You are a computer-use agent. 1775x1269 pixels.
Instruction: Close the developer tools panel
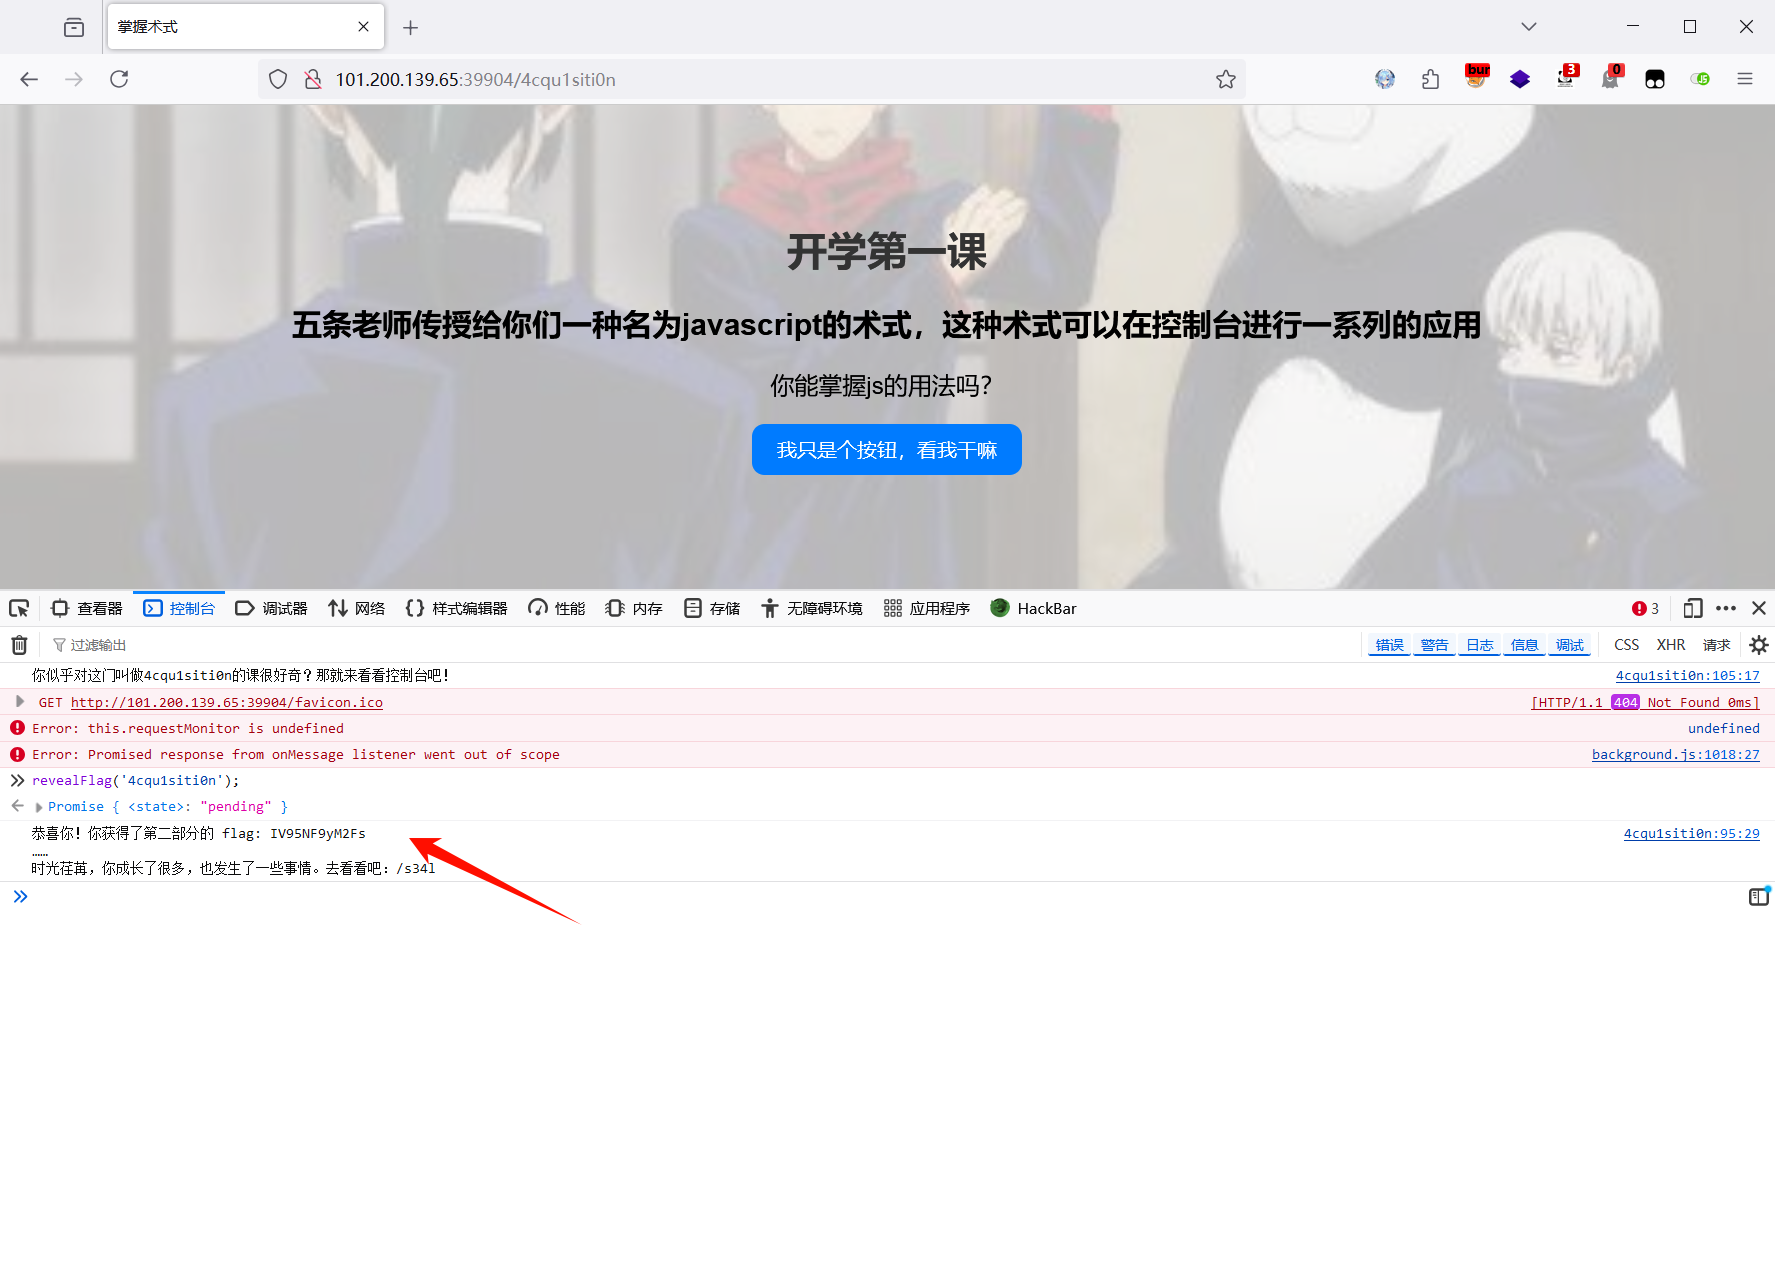coord(1759,608)
